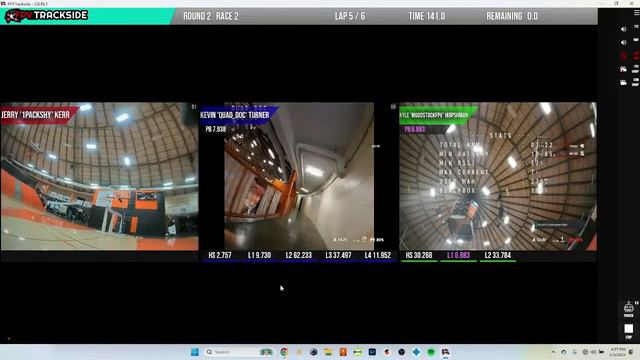Open the hamburger menu in FPV Trackside
Viewport: 640px width, 360px height.
pos(636,13)
